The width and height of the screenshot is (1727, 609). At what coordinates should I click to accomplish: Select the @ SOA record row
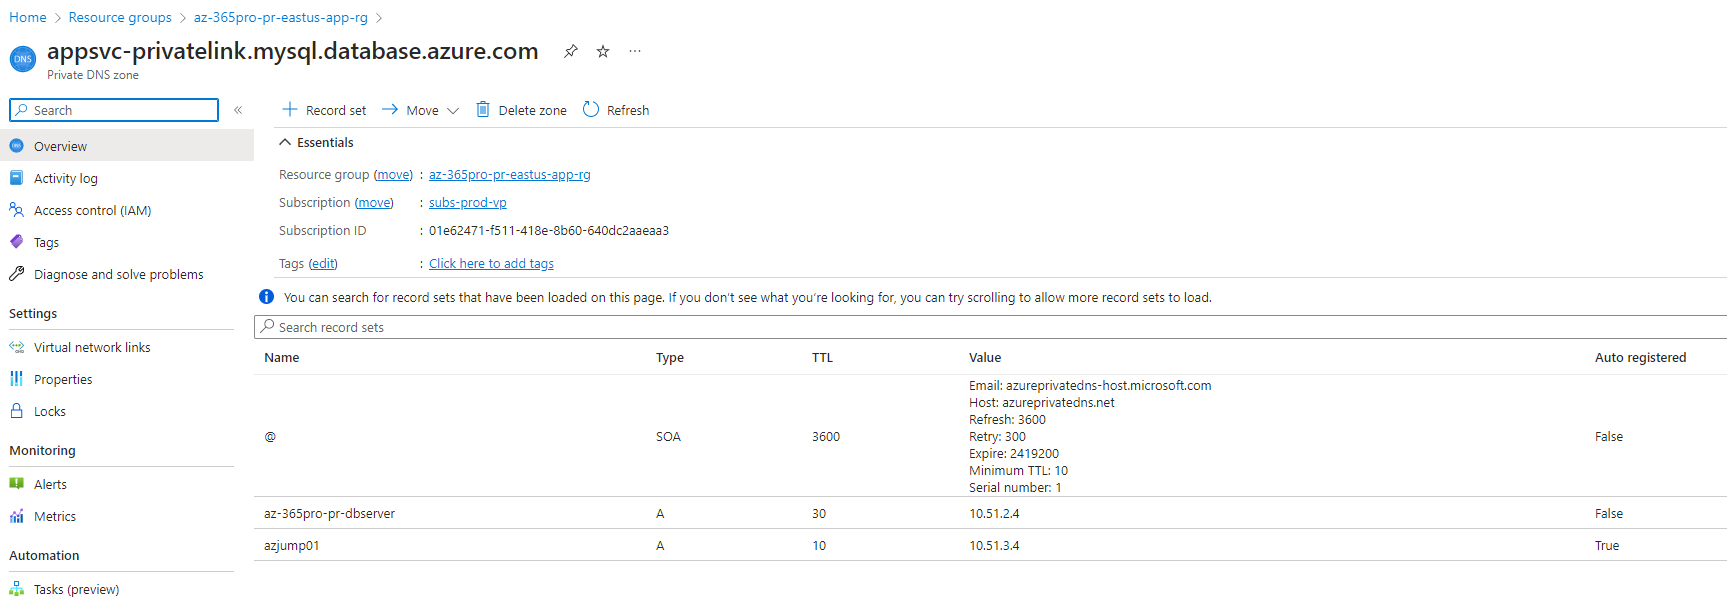click(x=990, y=436)
